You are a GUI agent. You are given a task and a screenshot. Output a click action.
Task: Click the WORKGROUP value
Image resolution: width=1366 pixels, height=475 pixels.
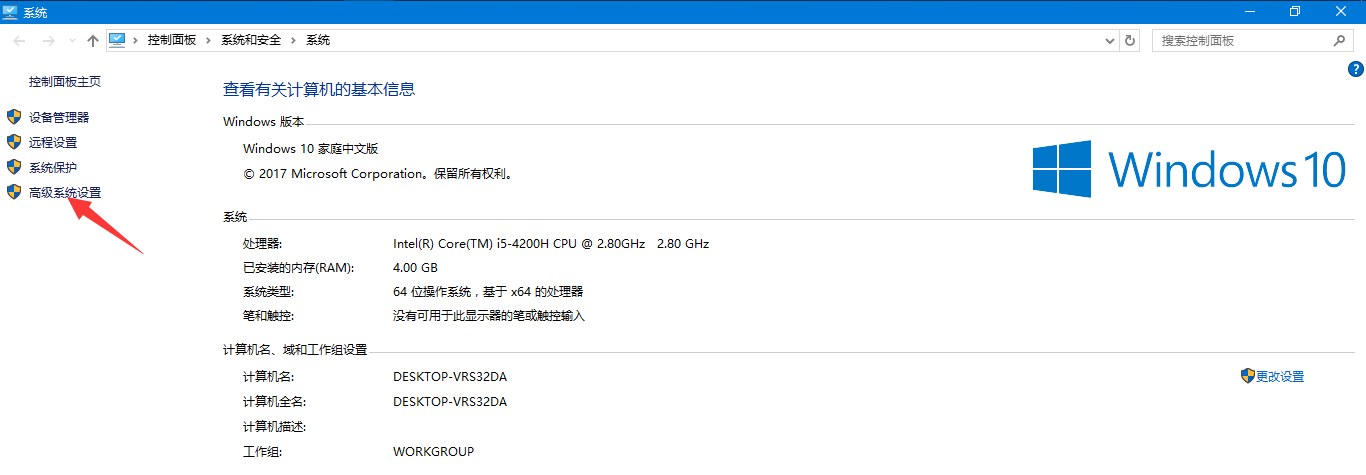pos(433,452)
